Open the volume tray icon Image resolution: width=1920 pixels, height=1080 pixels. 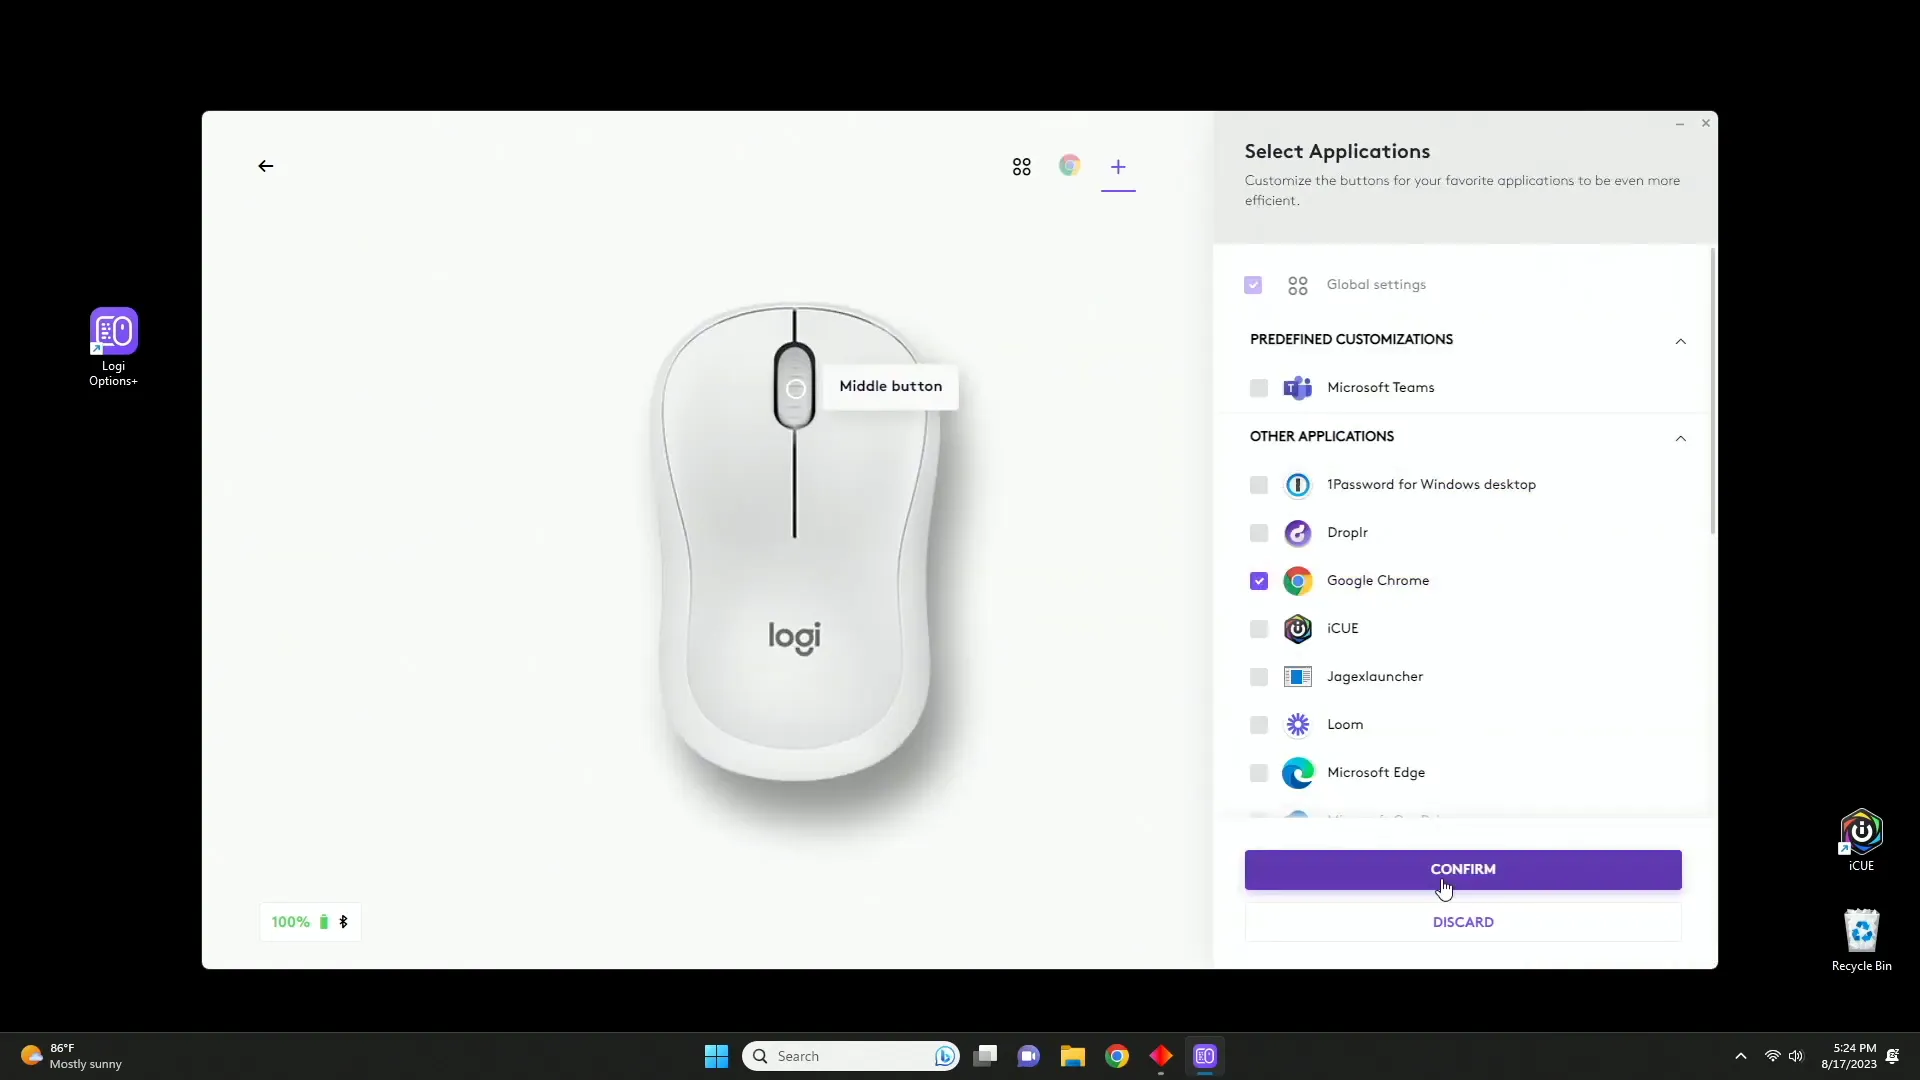(1796, 1056)
